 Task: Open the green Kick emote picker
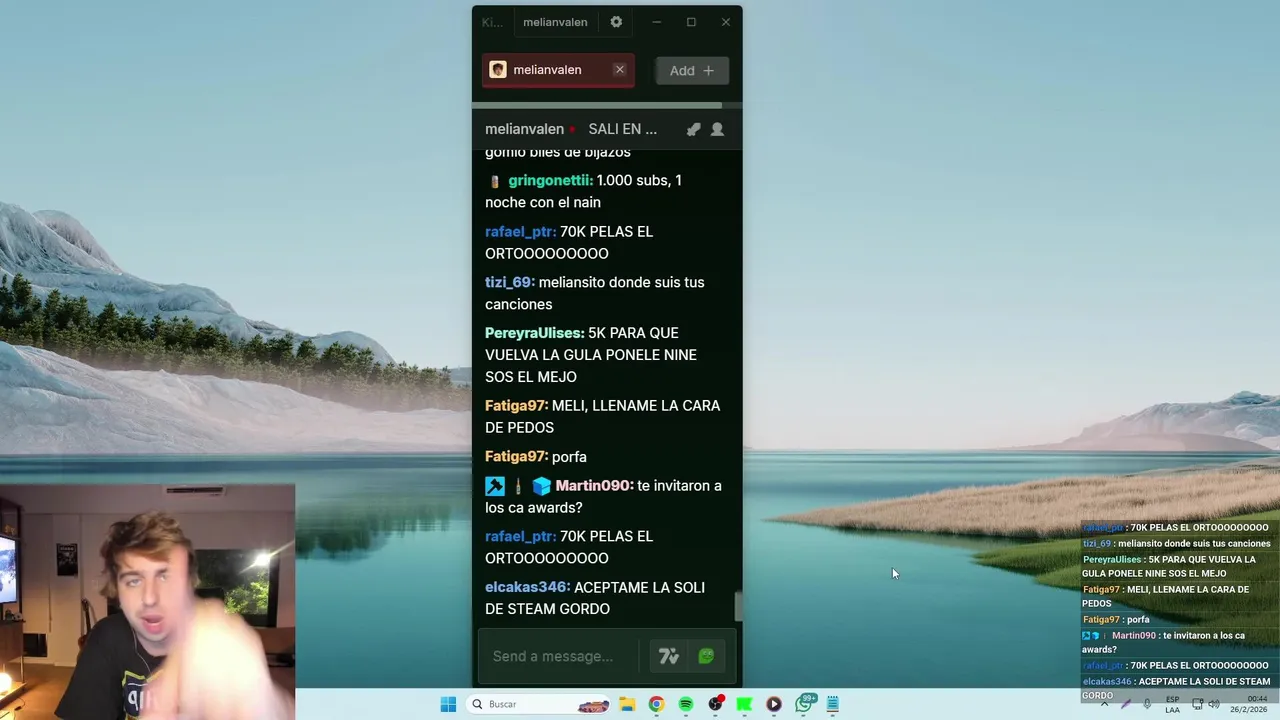click(x=706, y=656)
